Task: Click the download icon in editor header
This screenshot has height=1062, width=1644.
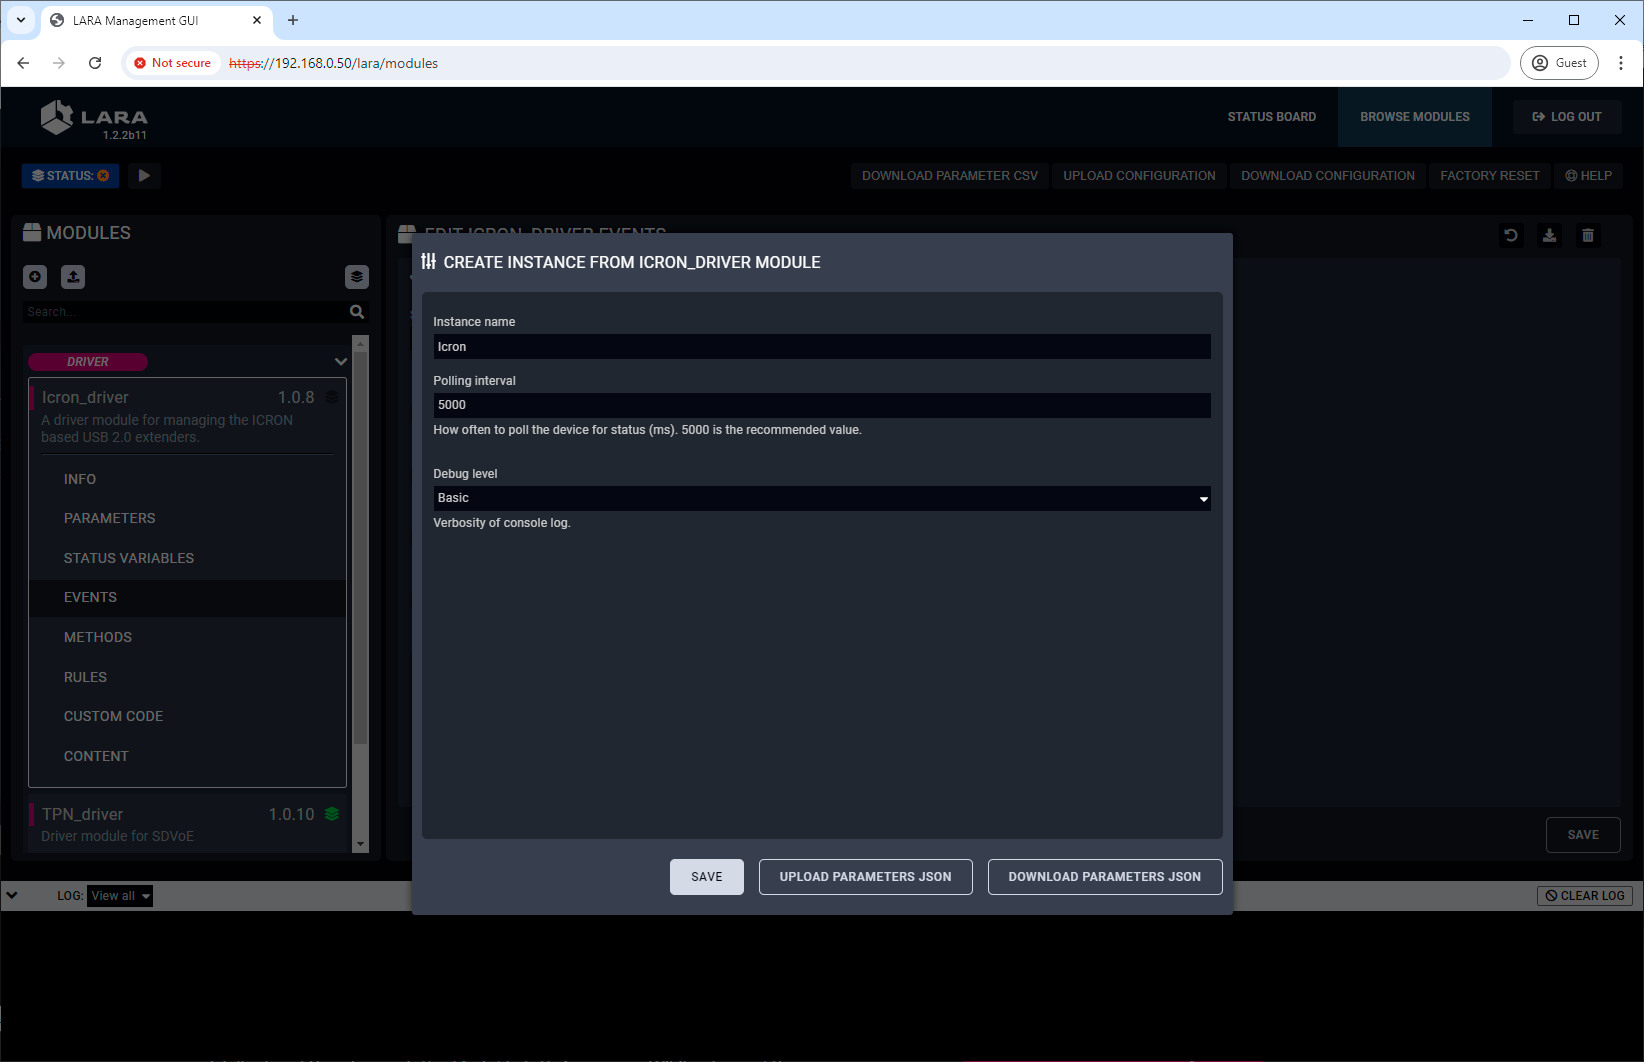Action: point(1549,236)
